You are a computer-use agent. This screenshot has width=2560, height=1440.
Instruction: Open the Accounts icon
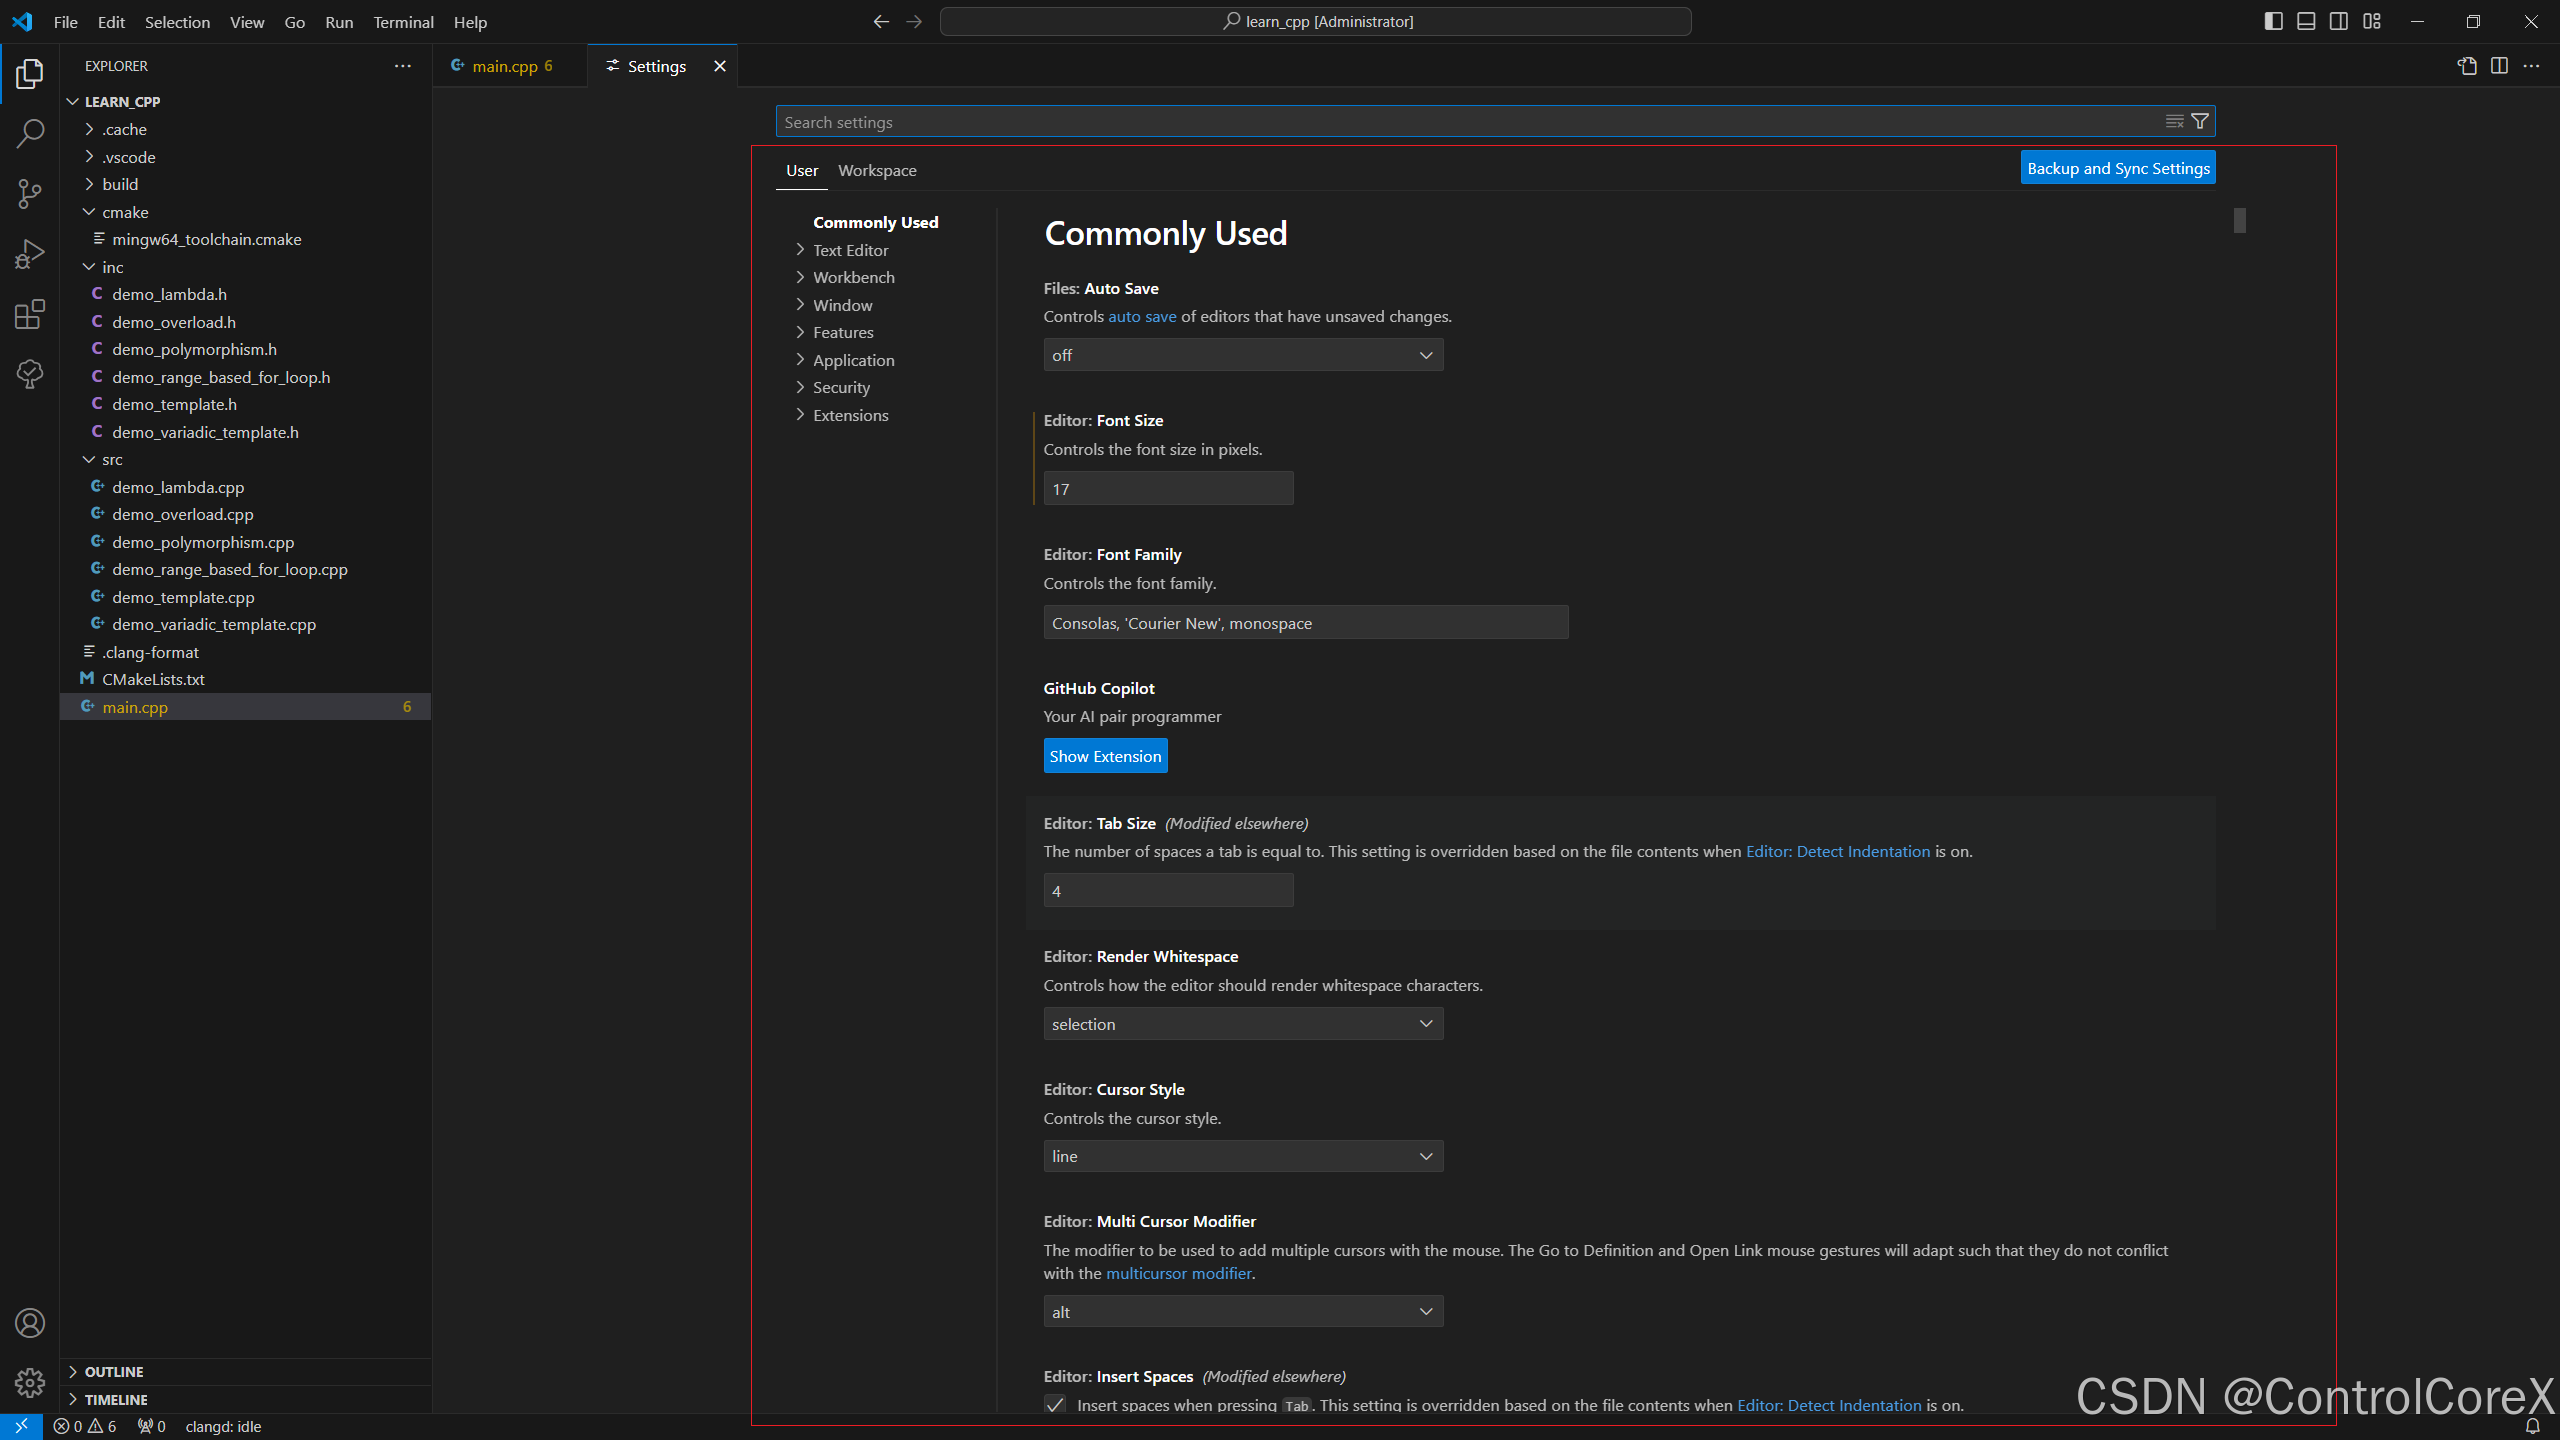[30, 1323]
